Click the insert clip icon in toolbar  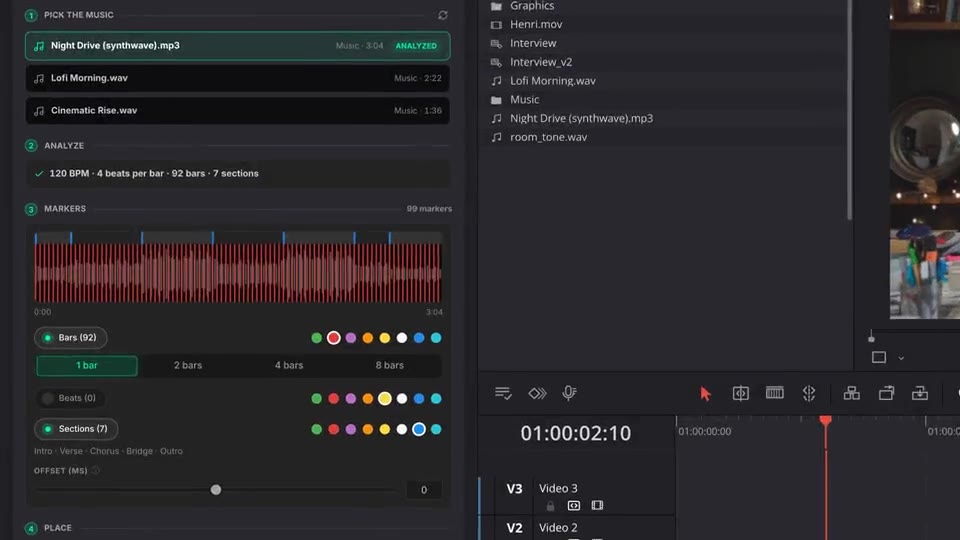point(852,393)
